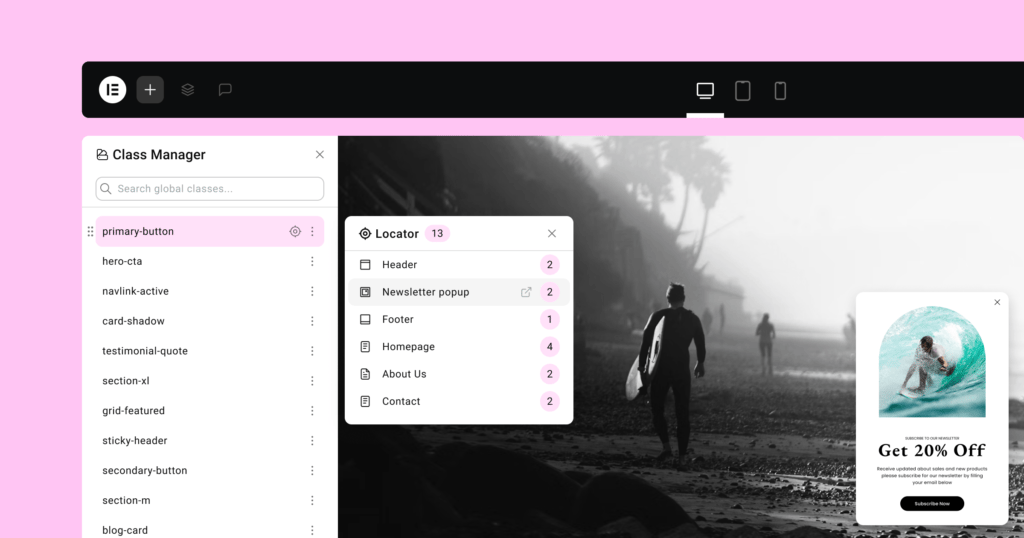Select Footer in the Locator list
Image resolution: width=1024 pixels, height=538 pixels.
click(x=397, y=319)
